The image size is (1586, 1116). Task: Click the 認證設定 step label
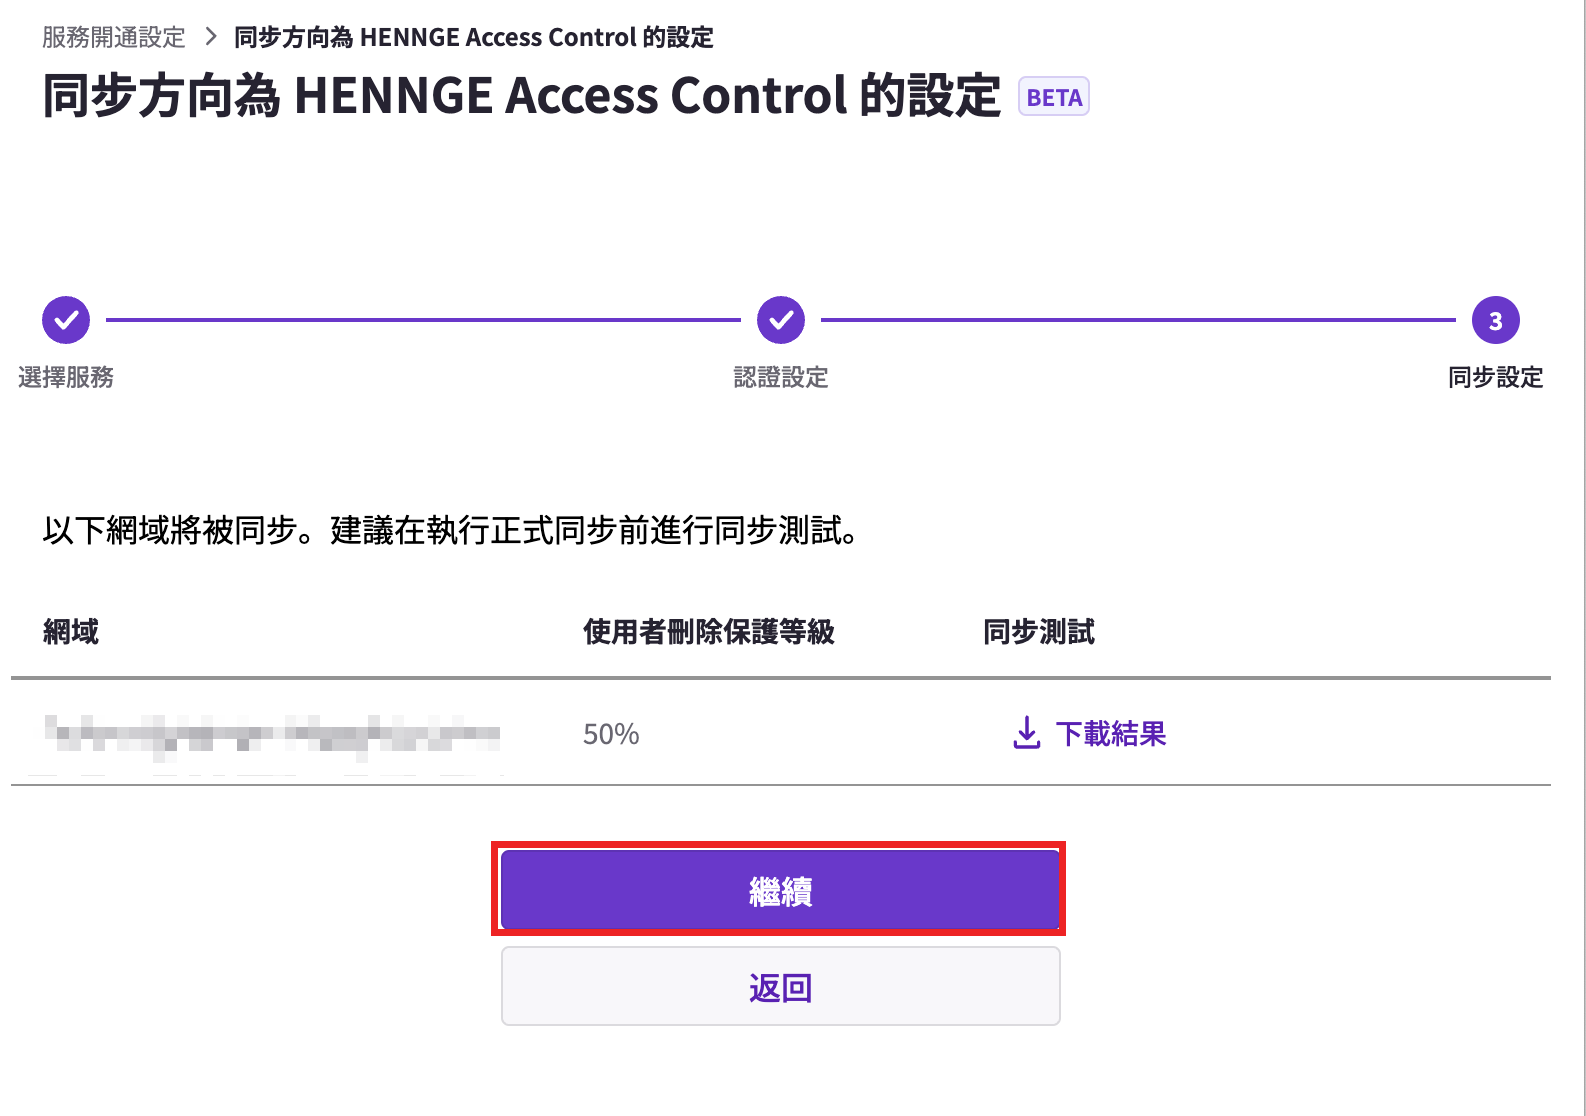click(x=781, y=377)
